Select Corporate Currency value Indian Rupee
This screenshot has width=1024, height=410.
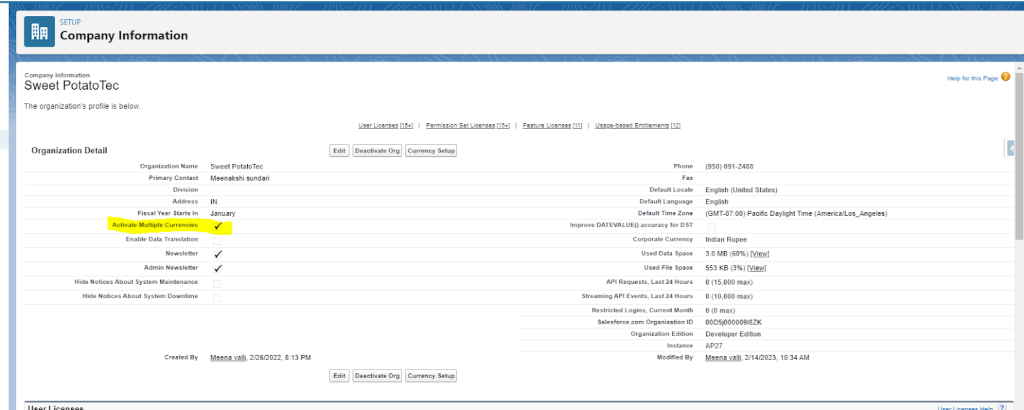(726, 240)
